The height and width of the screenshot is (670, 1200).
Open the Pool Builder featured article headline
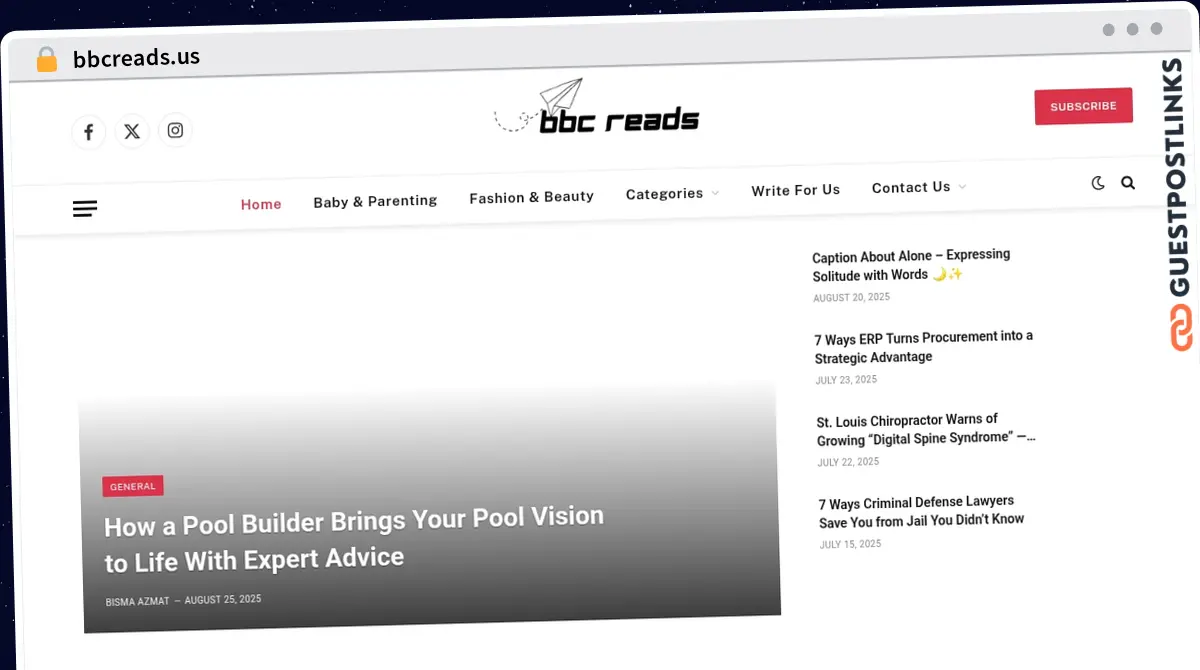pos(354,538)
